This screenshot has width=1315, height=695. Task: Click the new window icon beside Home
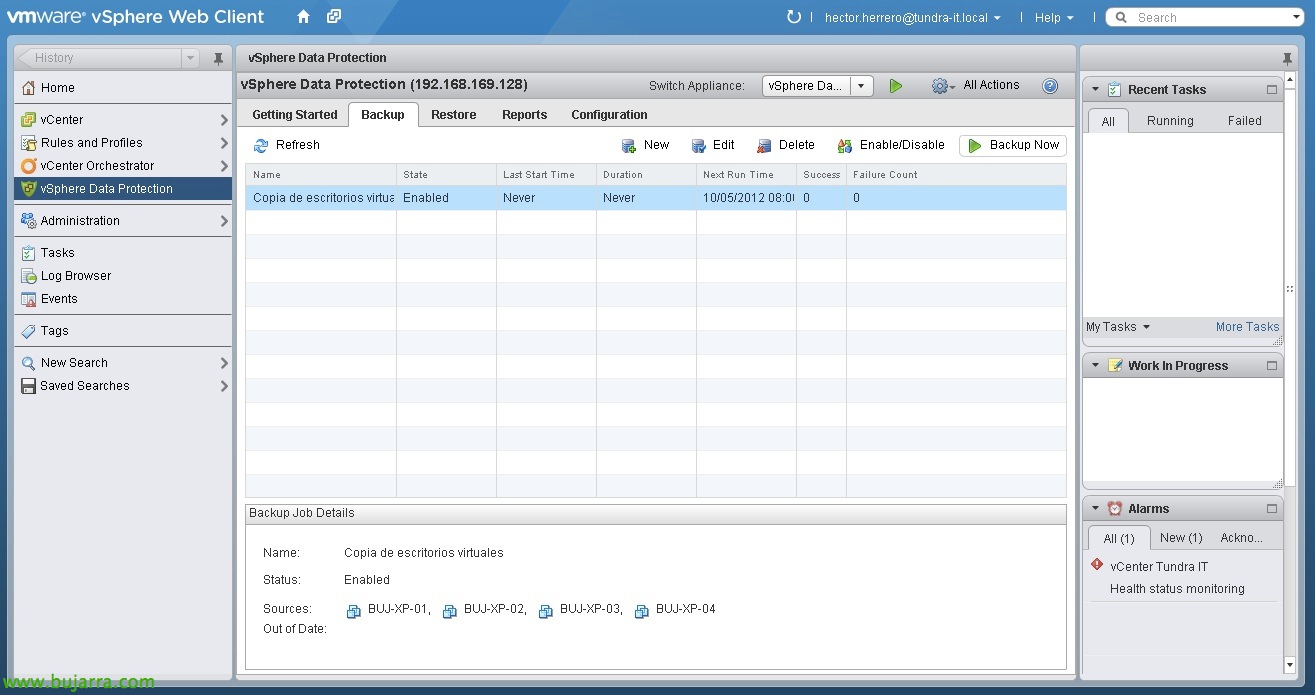334,17
